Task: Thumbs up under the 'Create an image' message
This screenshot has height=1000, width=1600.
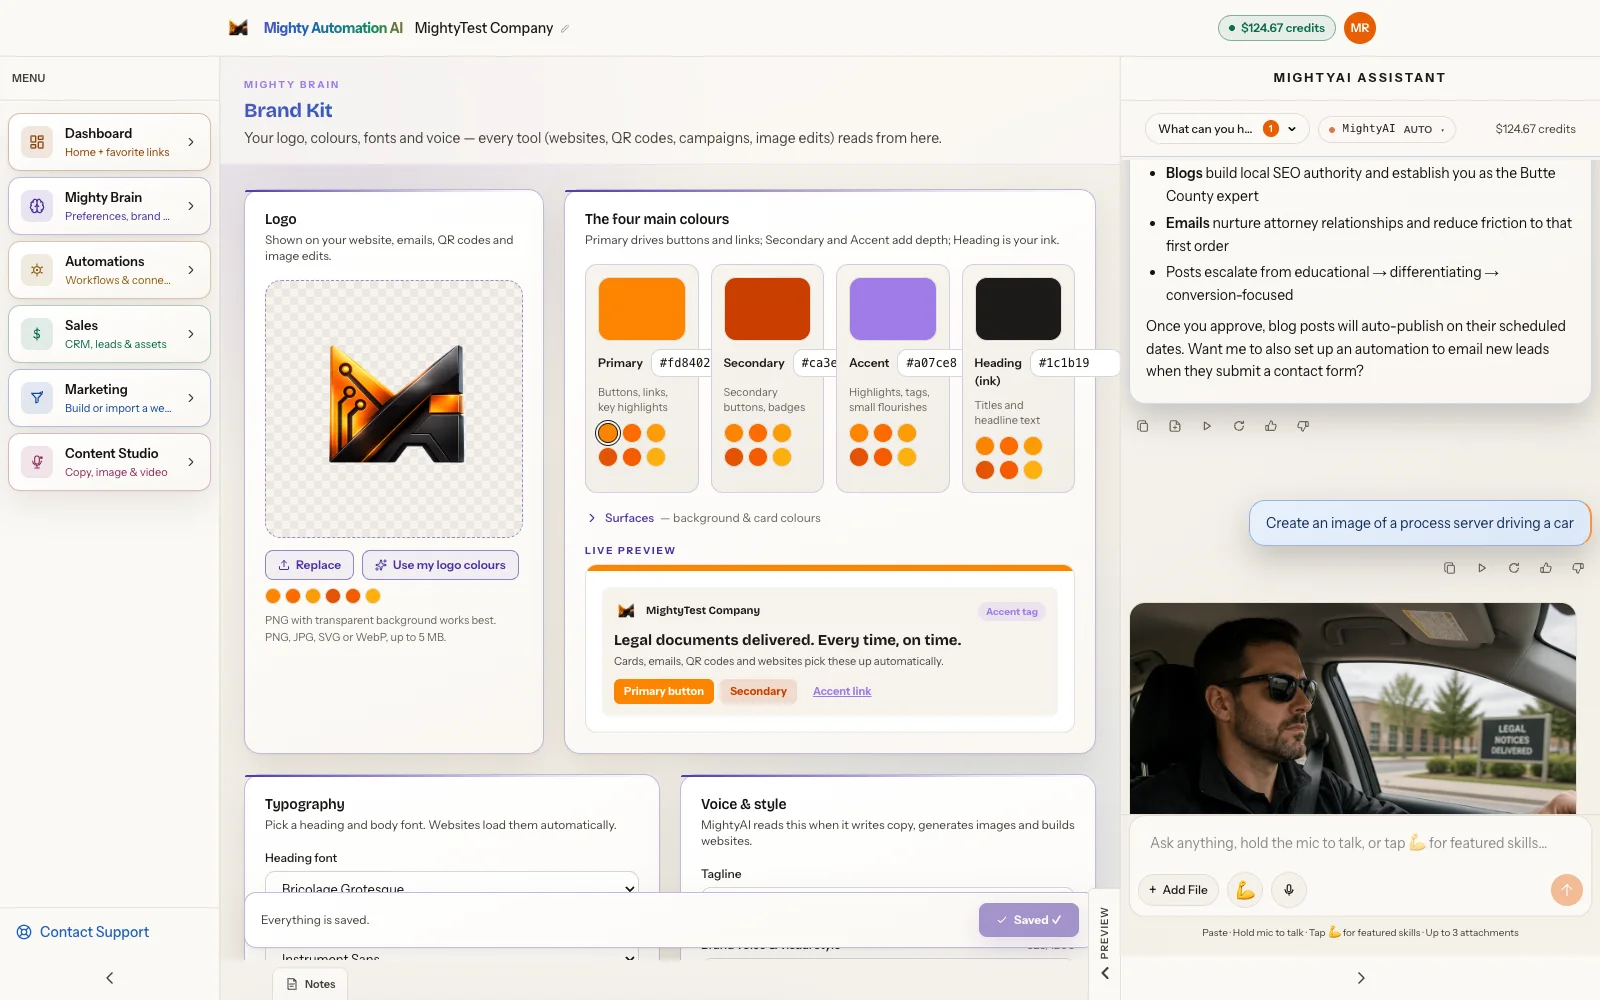Action: (1546, 568)
